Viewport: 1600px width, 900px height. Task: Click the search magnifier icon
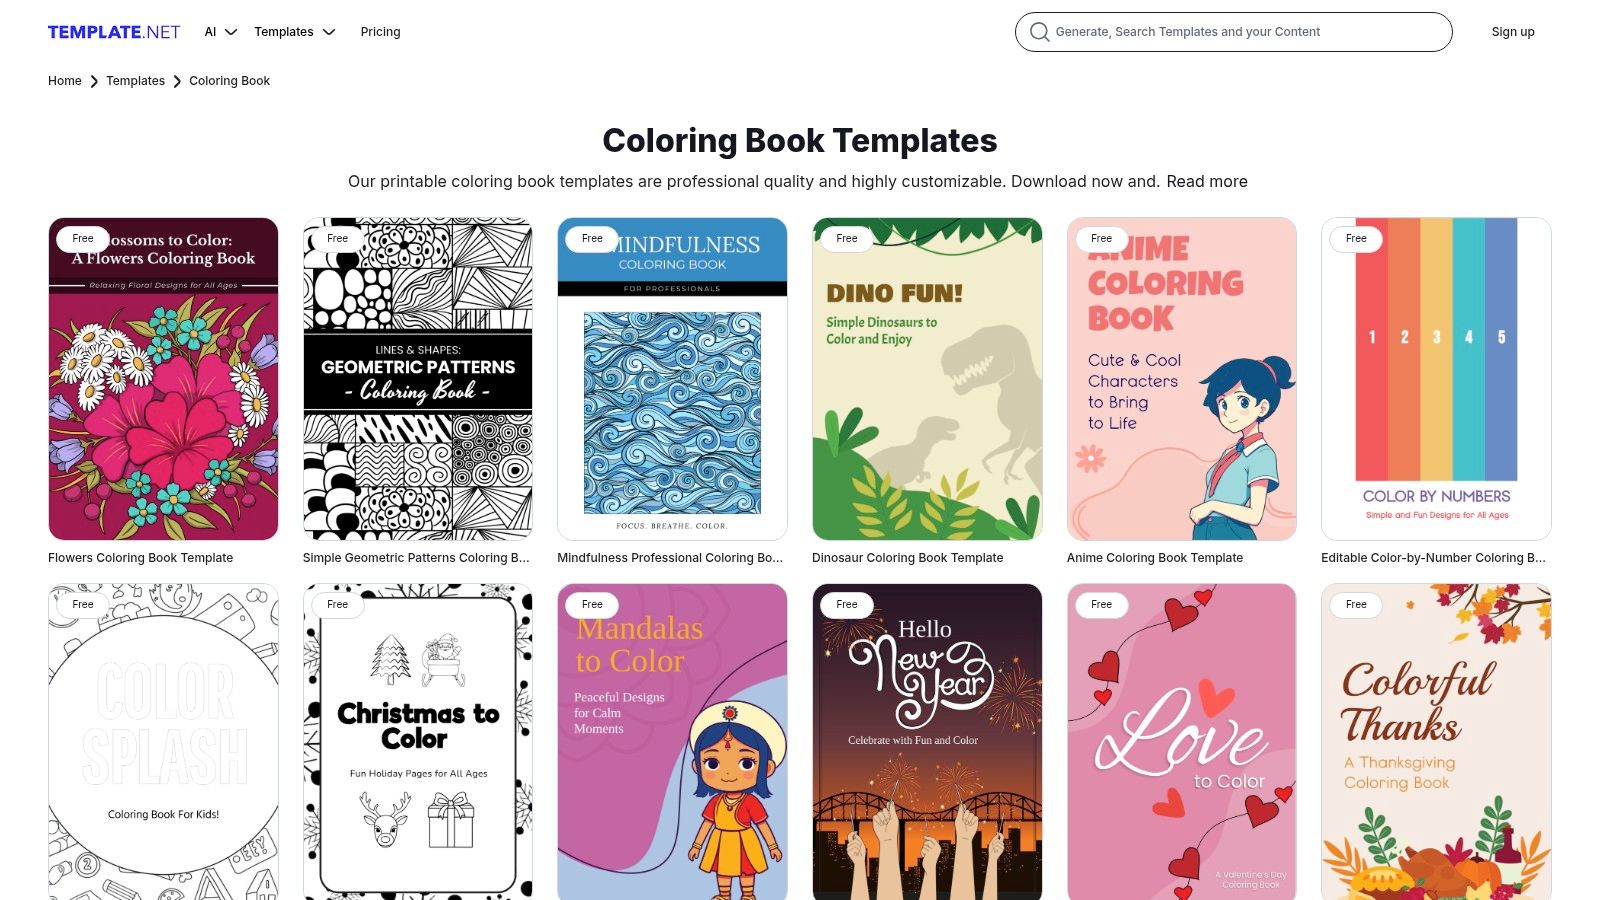[x=1040, y=32]
